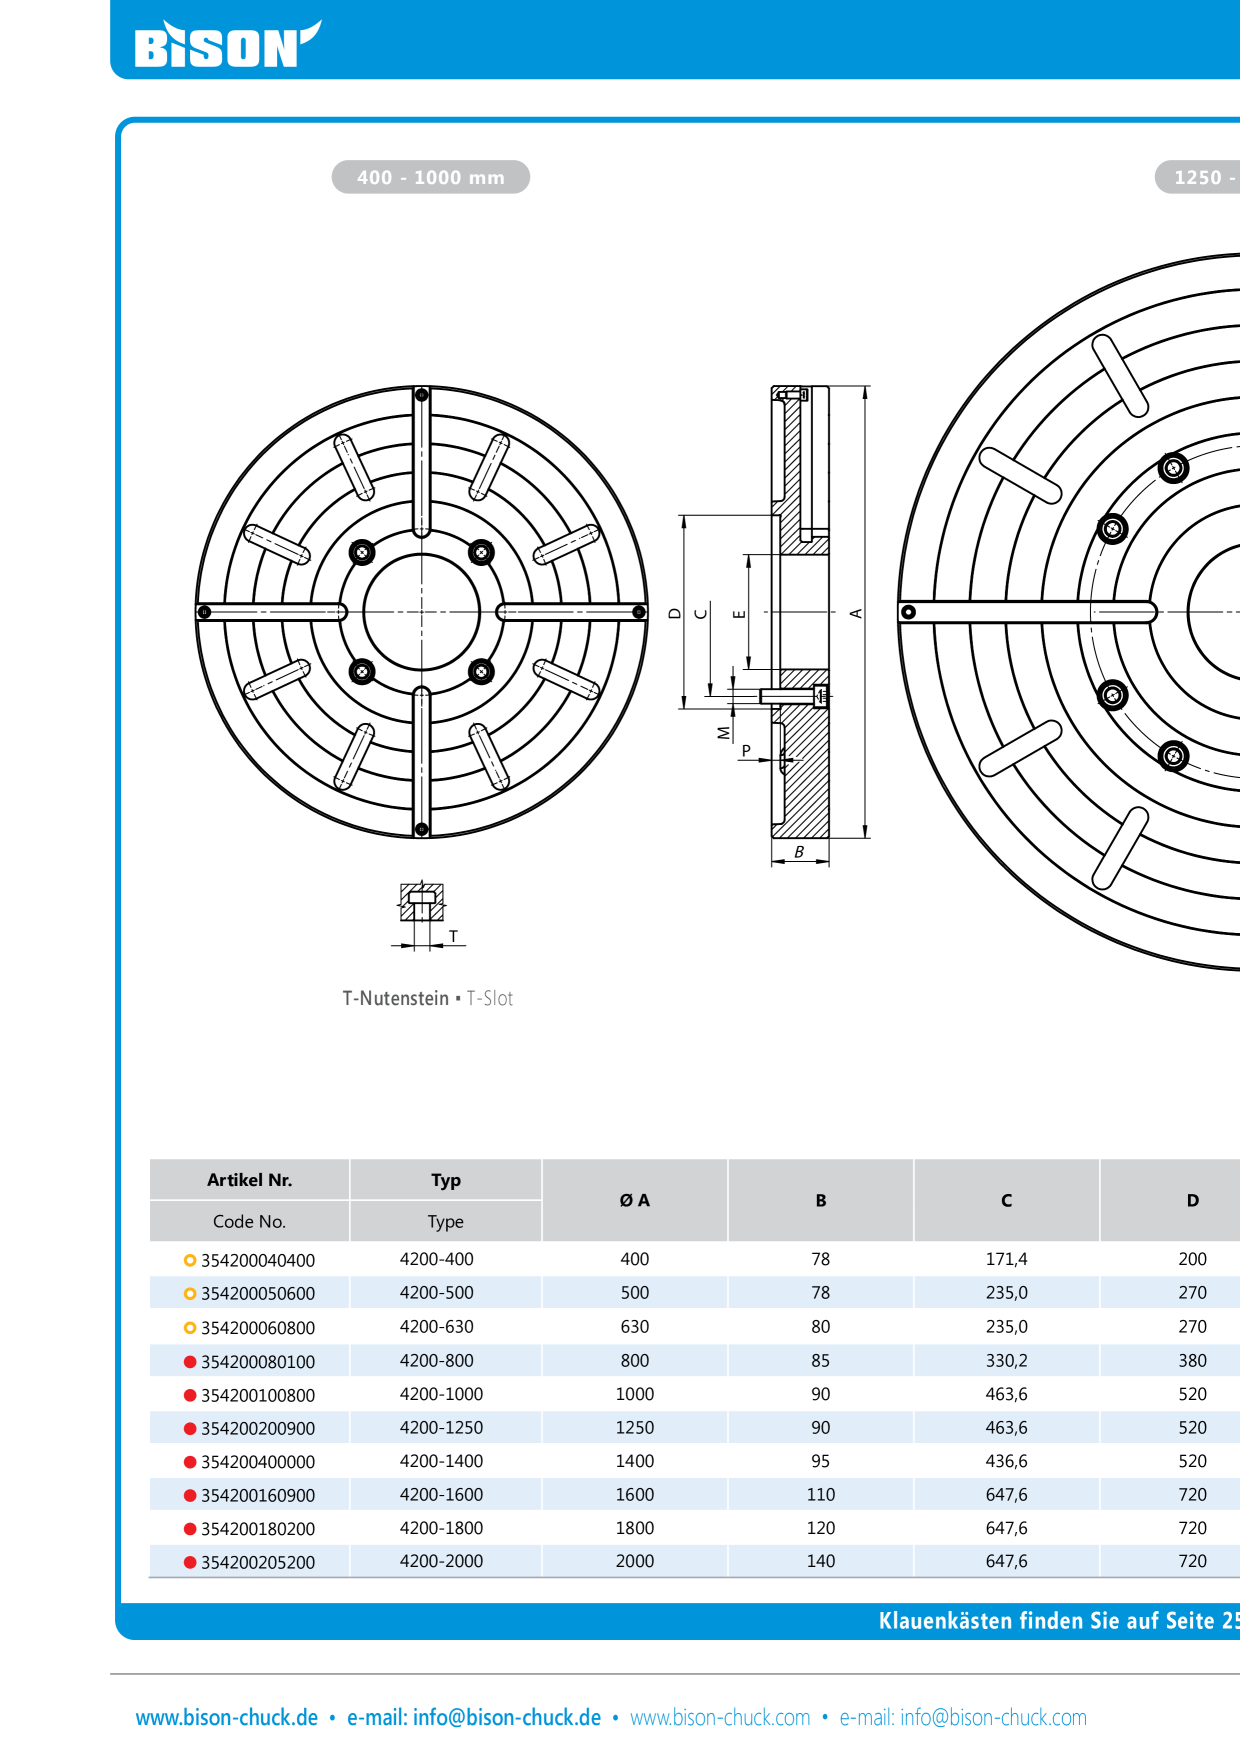This screenshot has height=1754, width=1240.
Task: Click the B value '85' cell
Action: [821, 1360]
